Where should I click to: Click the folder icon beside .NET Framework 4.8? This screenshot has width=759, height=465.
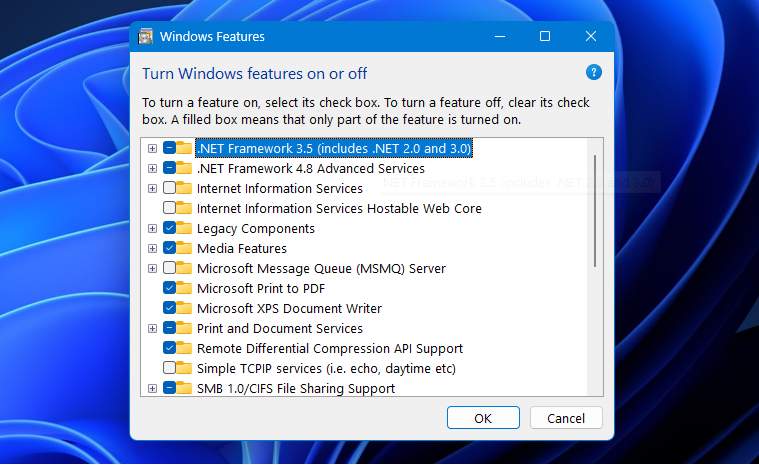click(184, 168)
